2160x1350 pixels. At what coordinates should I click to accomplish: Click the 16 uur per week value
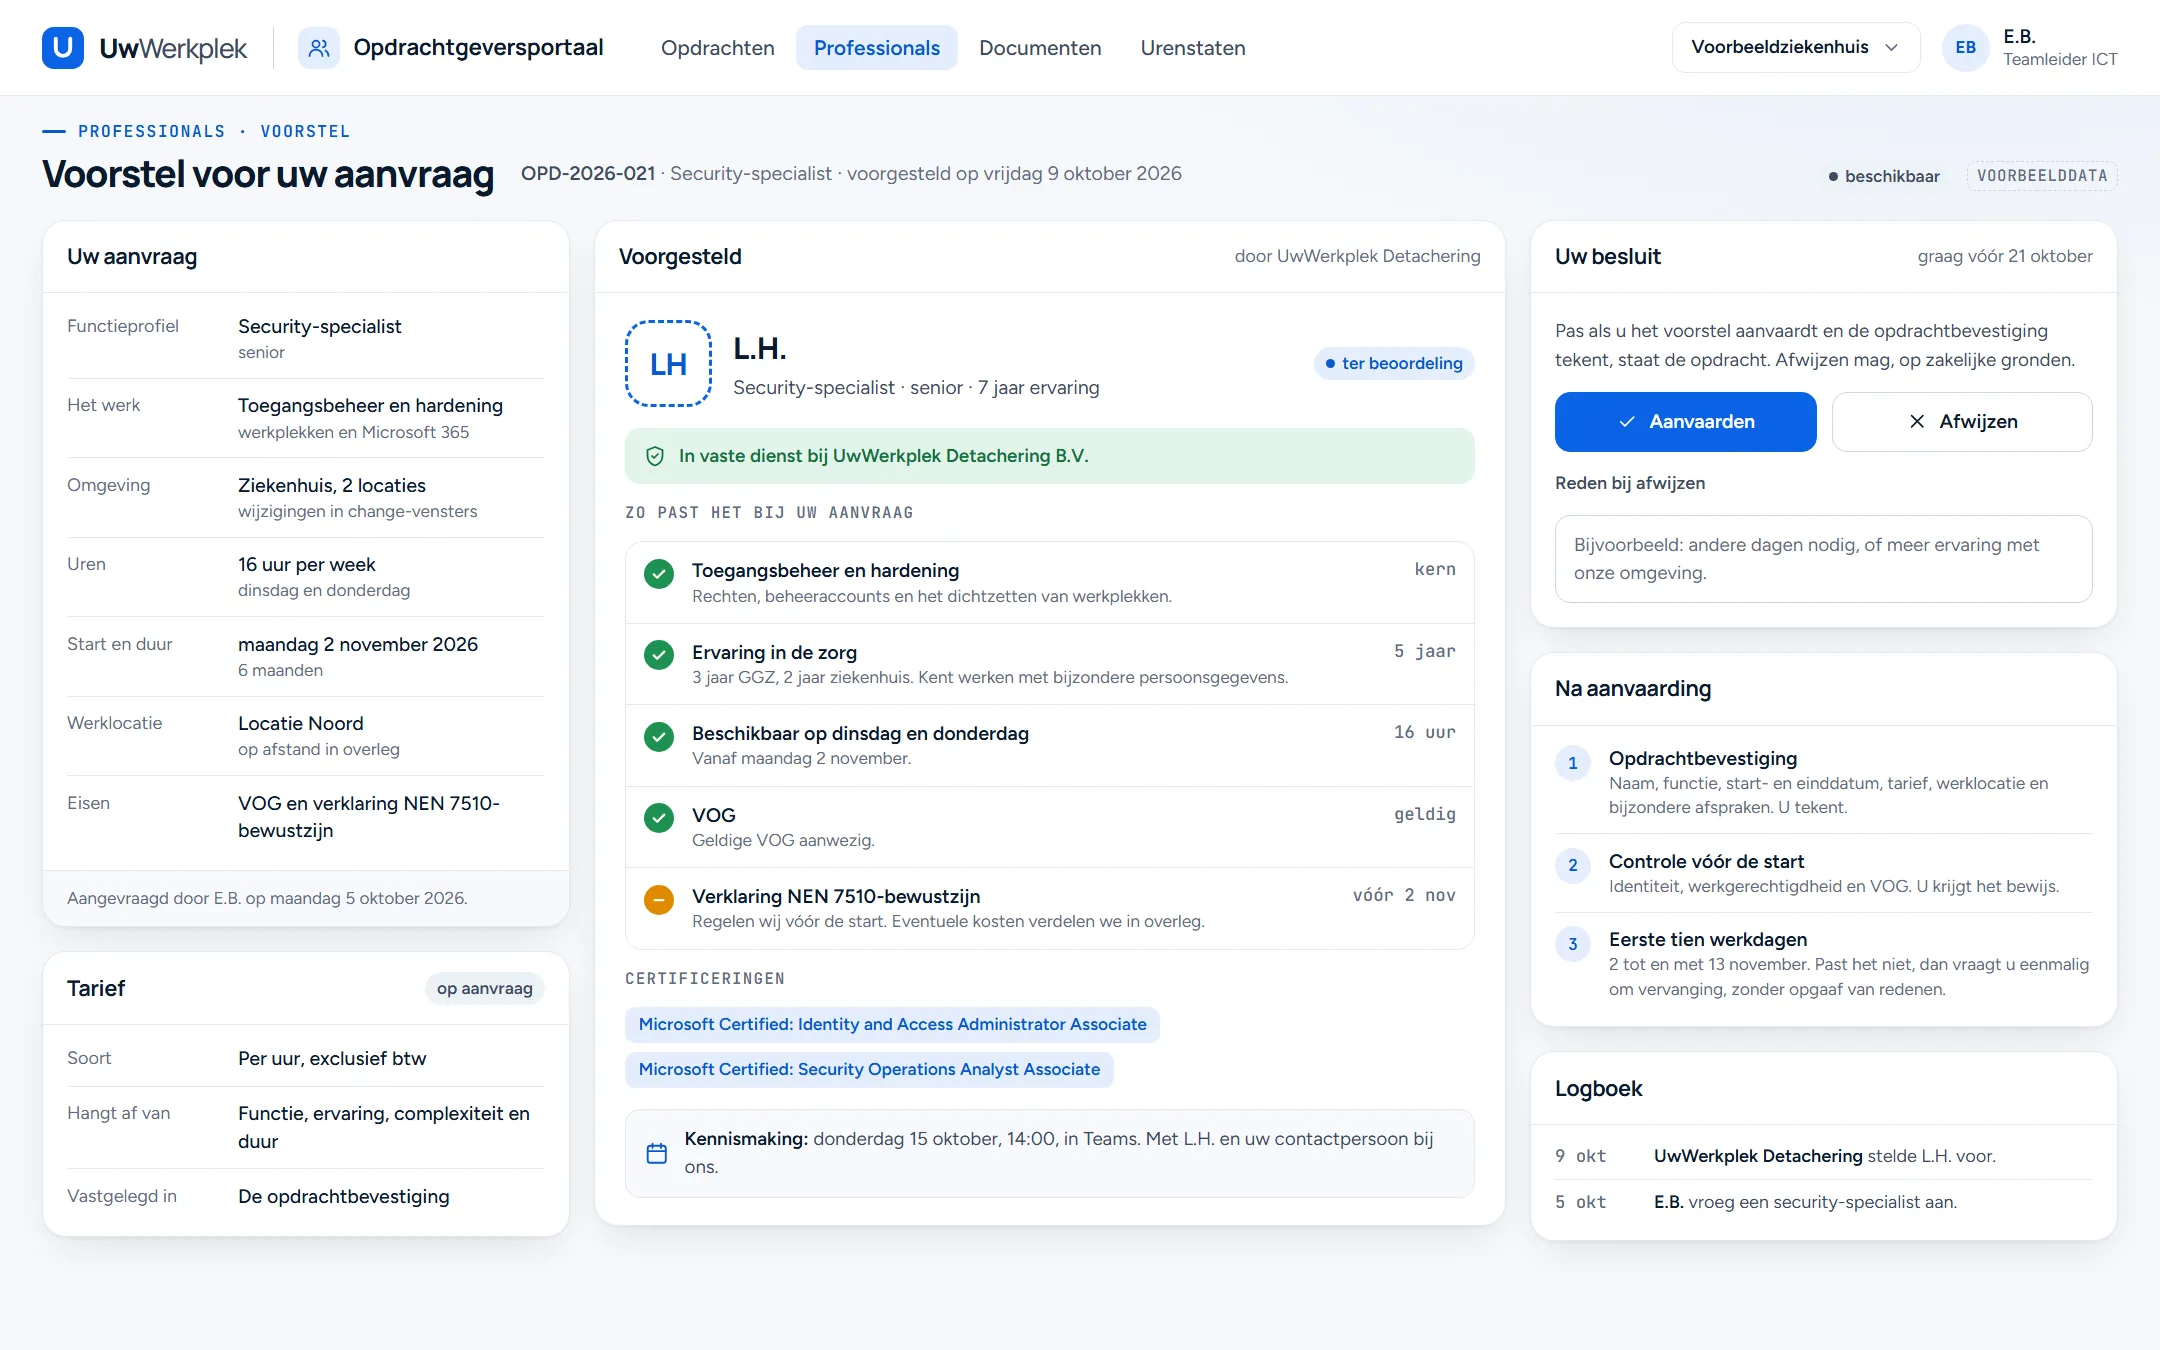[307, 564]
